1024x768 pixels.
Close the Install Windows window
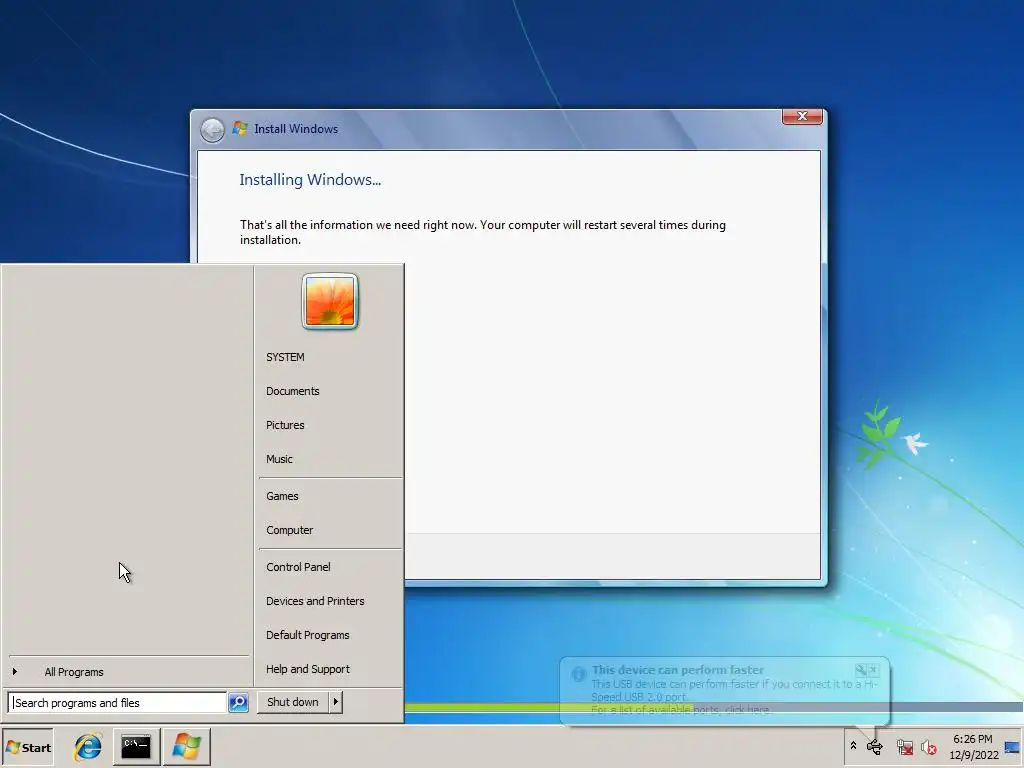click(802, 116)
